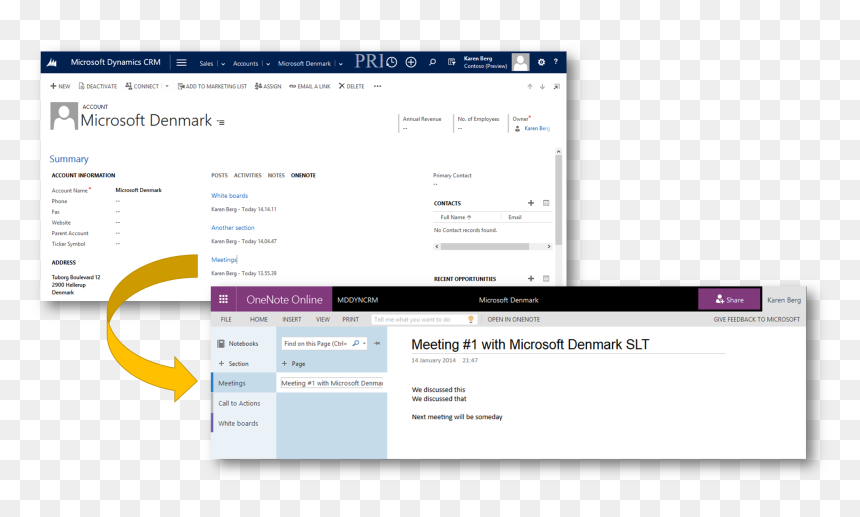
Task: Open the recently viewed clock icon
Action: 391,63
